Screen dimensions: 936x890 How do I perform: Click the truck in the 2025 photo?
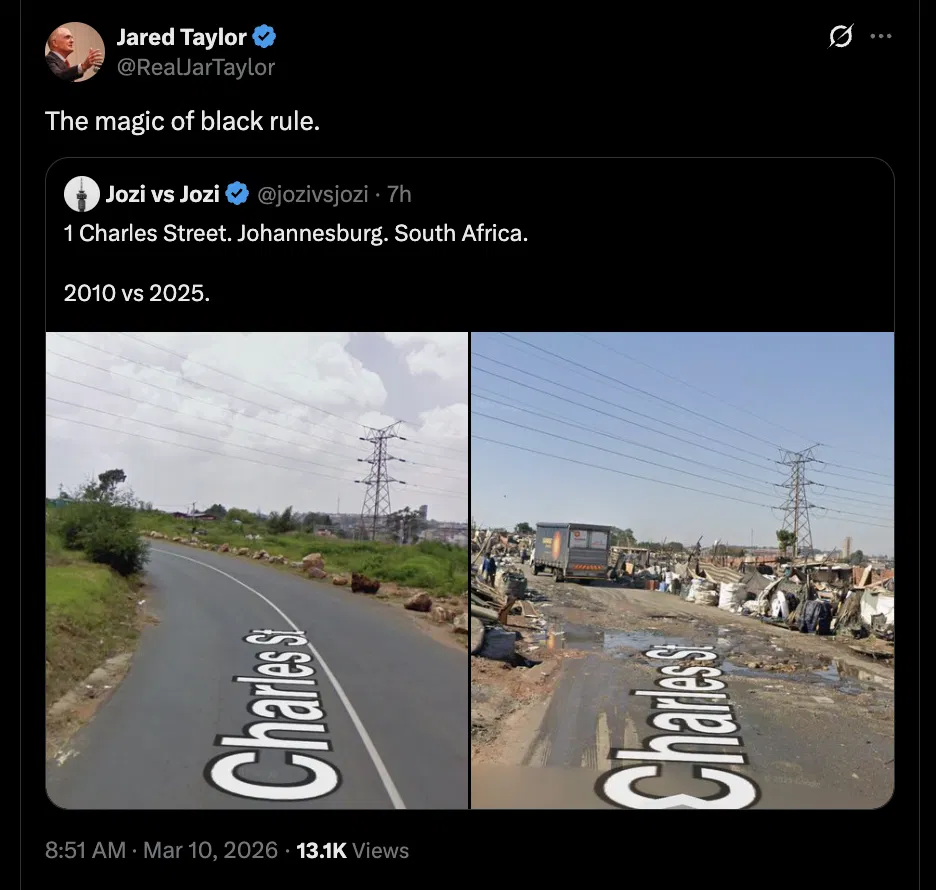[572, 550]
